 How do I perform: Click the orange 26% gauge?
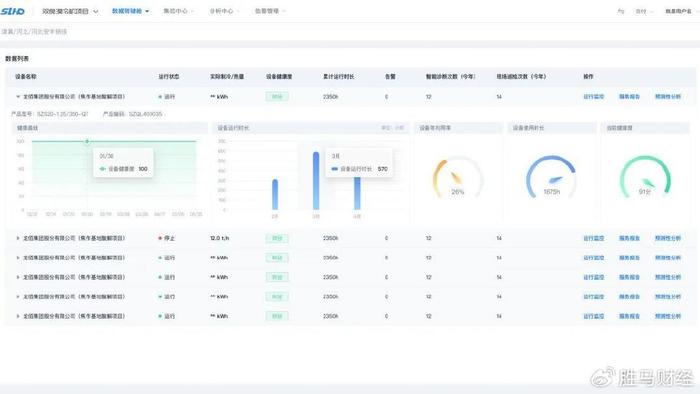click(458, 178)
